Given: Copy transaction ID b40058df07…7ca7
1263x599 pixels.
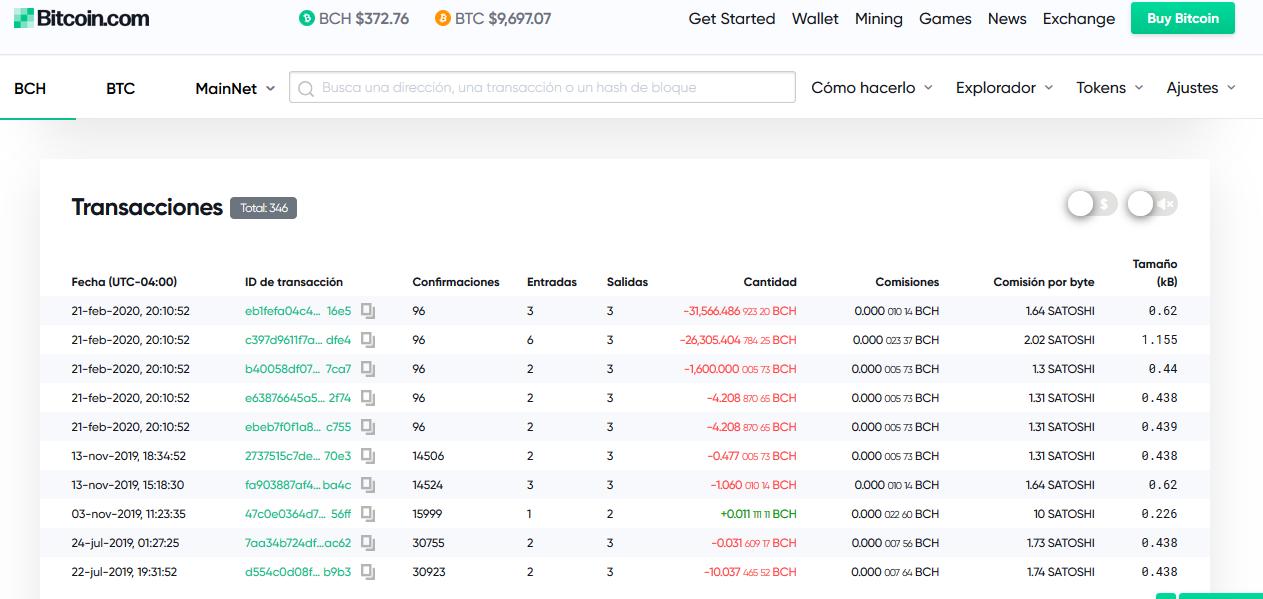Looking at the screenshot, I should coord(368,369).
